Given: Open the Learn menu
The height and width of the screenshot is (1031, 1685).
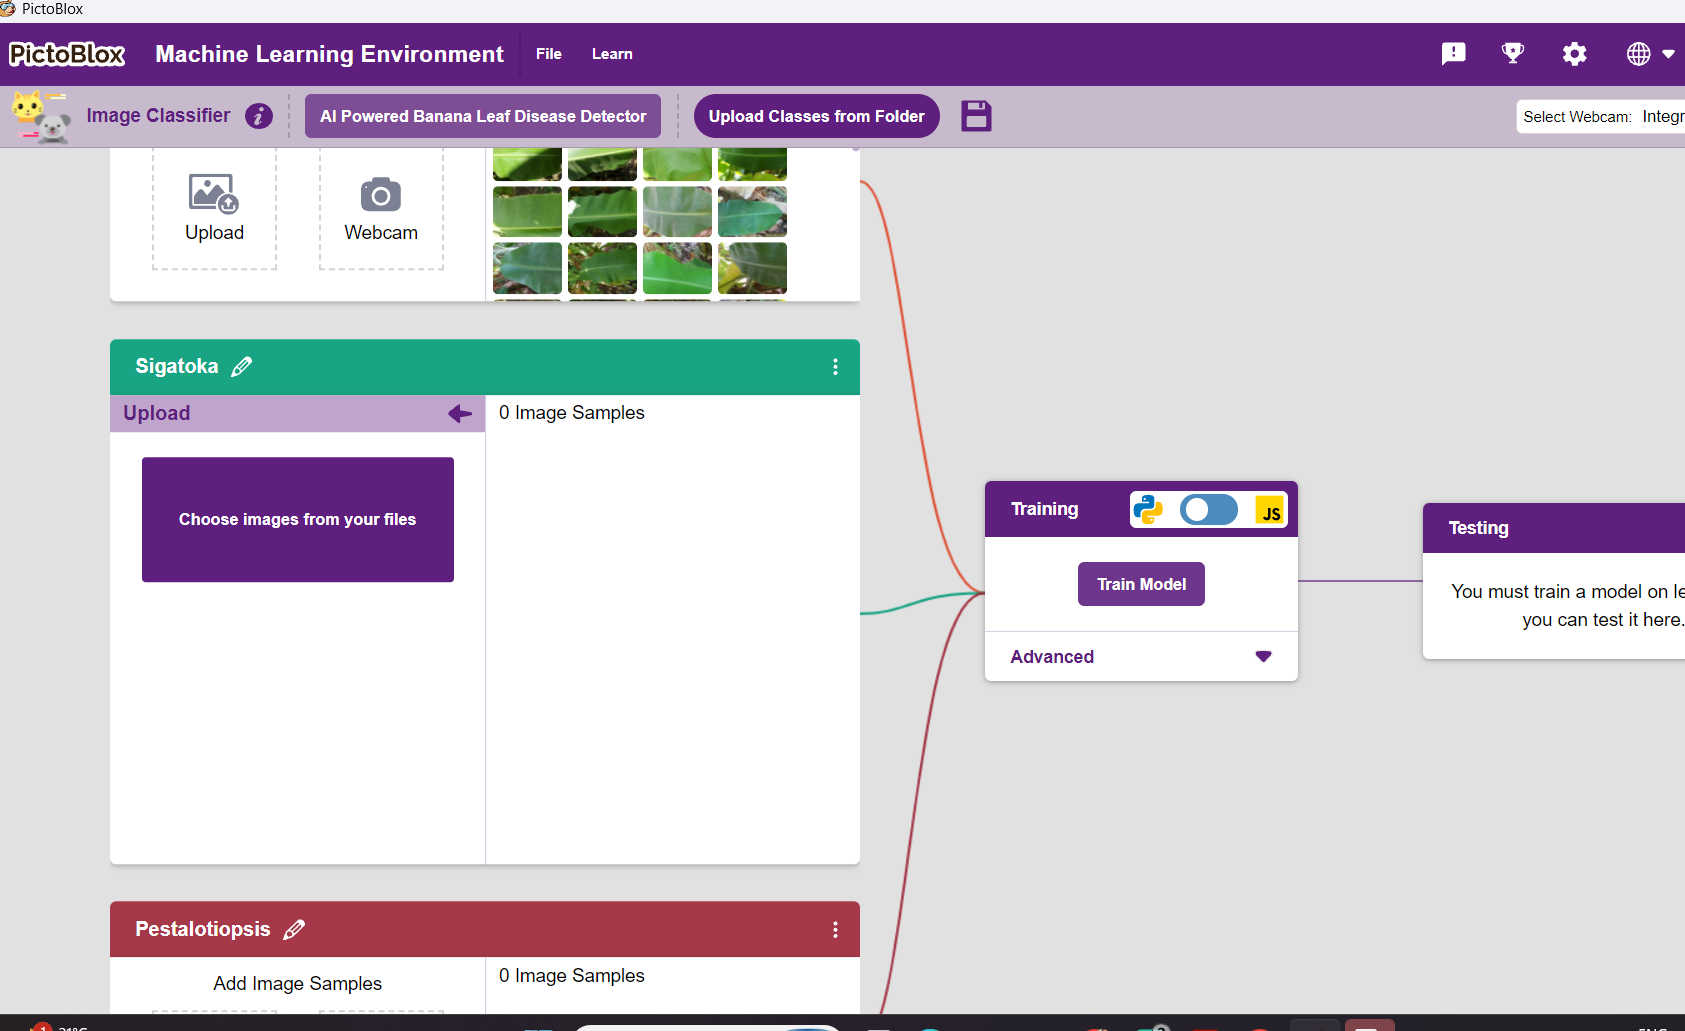Looking at the screenshot, I should click(x=612, y=54).
